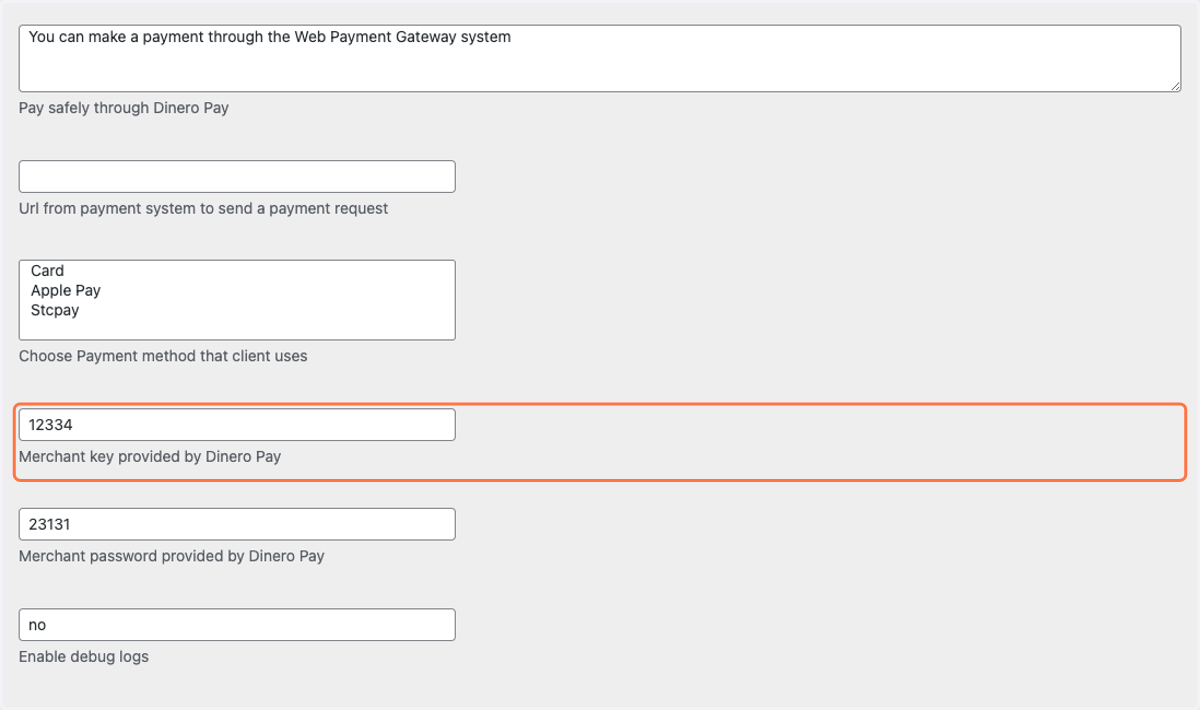Image resolution: width=1200 pixels, height=710 pixels.
Task: Select Card in payment method list
Action: tap(47, 271)
